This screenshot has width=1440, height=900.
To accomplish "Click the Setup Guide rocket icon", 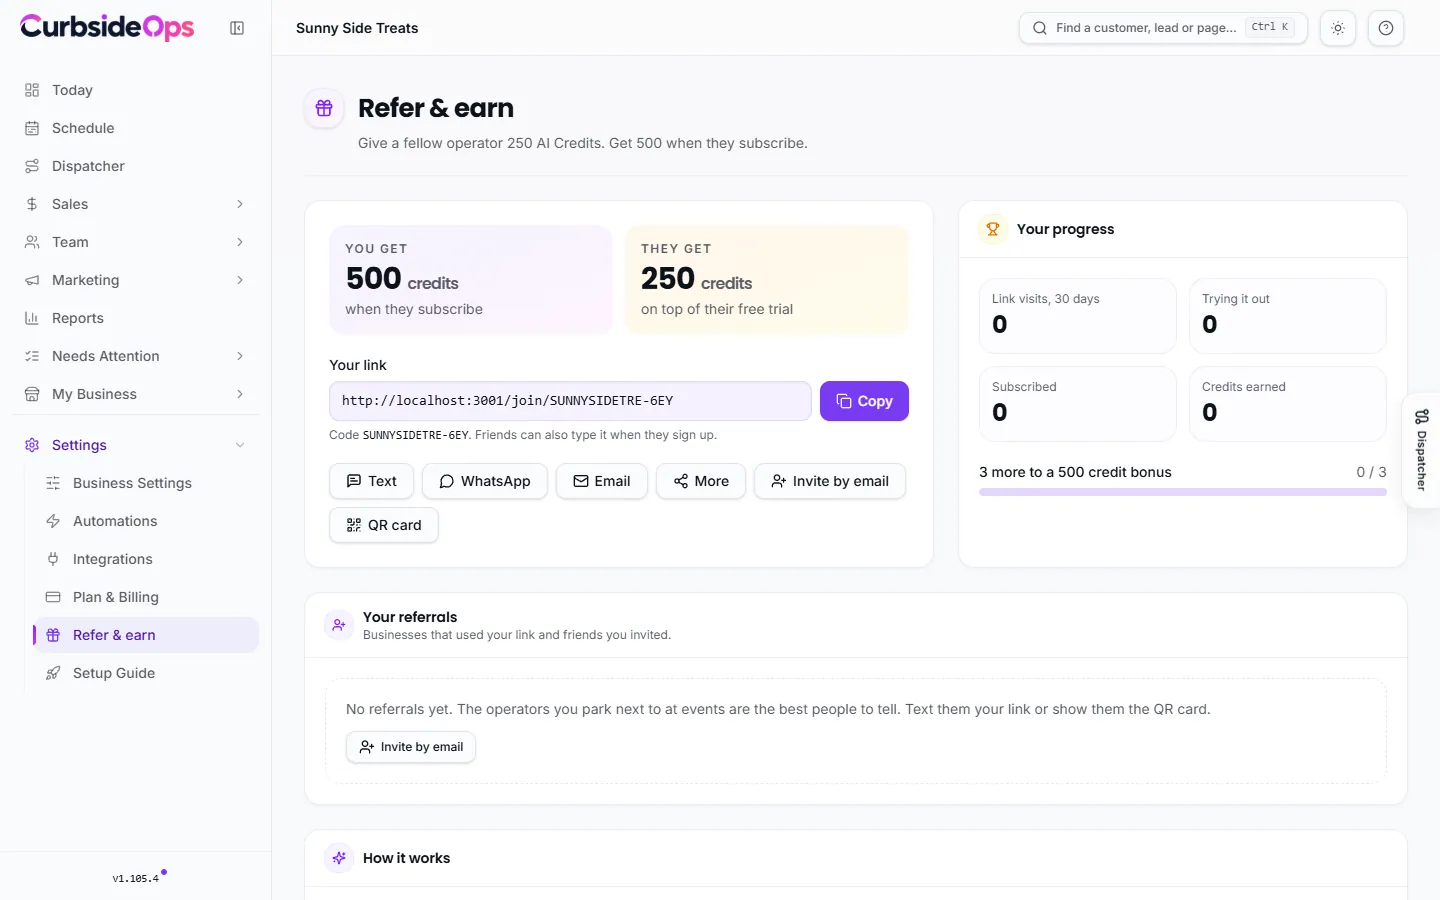I will [53, 673].
